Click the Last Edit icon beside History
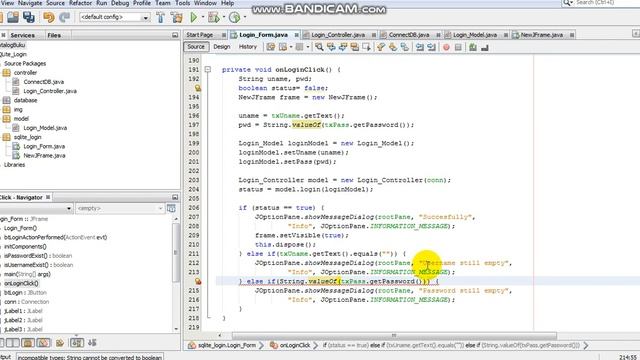This screenshot has width=640, height=360. [x=271, y=47]
